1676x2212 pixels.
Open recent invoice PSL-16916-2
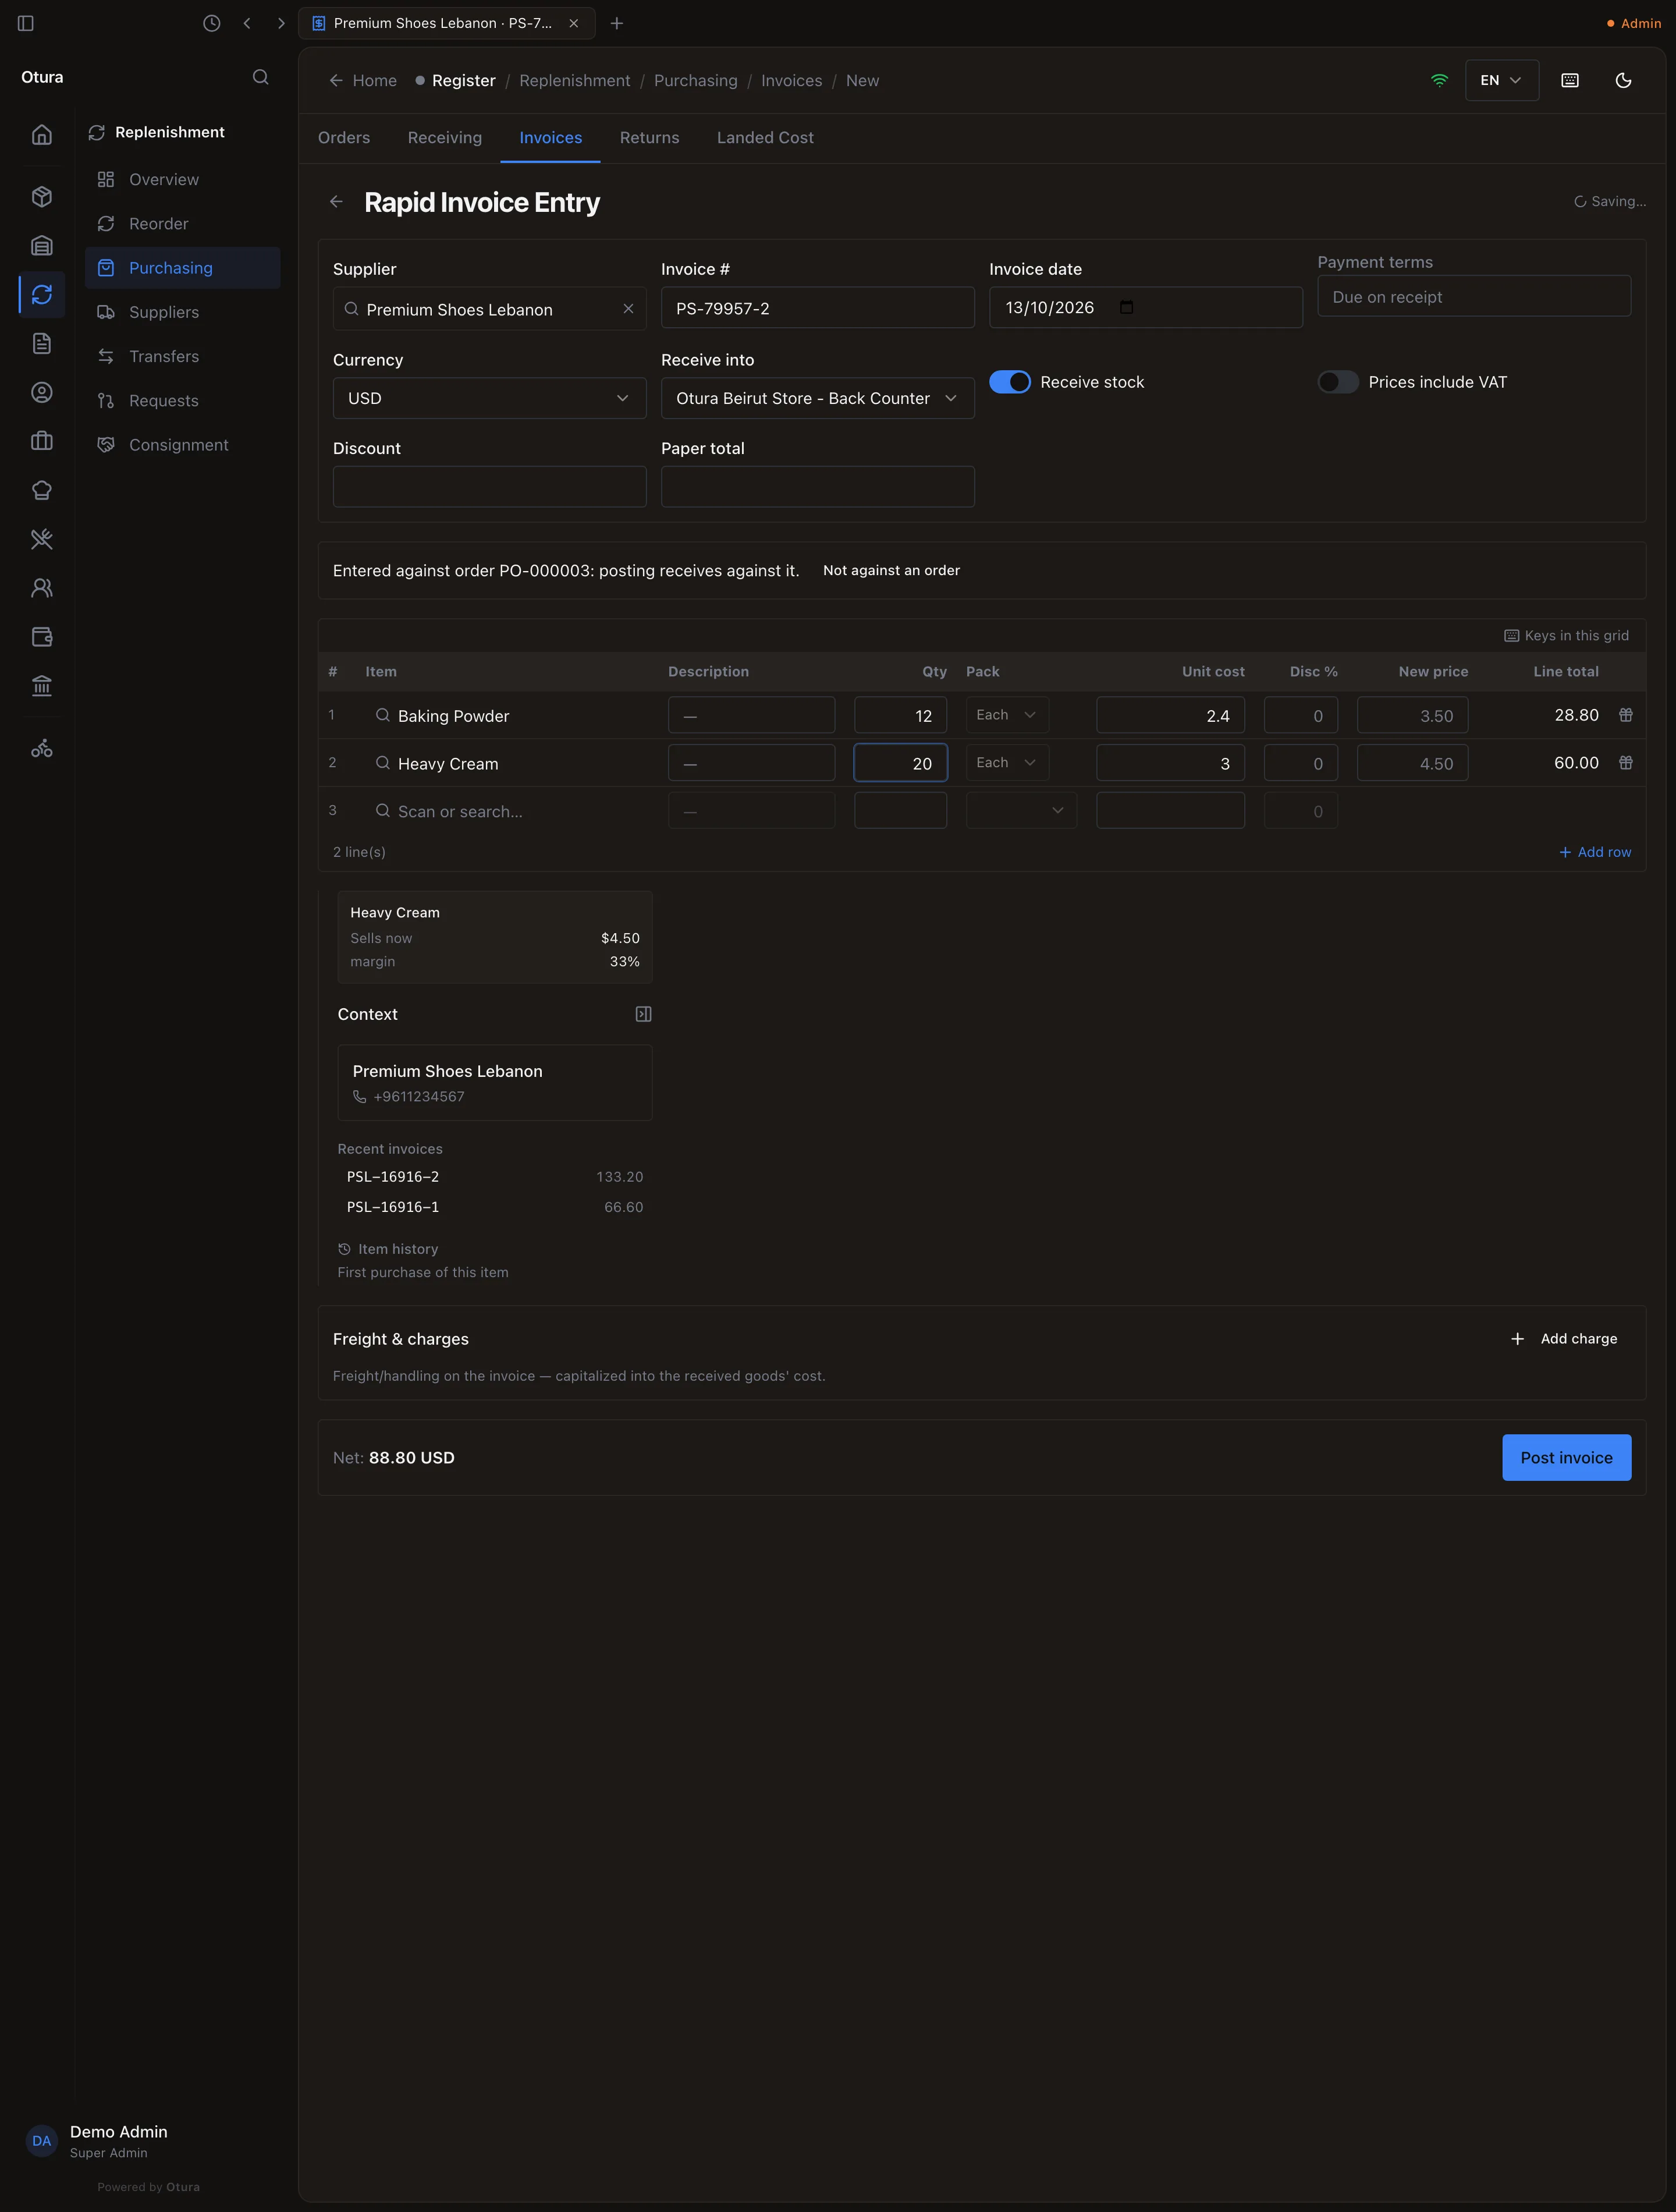[x=495, y=1177]
